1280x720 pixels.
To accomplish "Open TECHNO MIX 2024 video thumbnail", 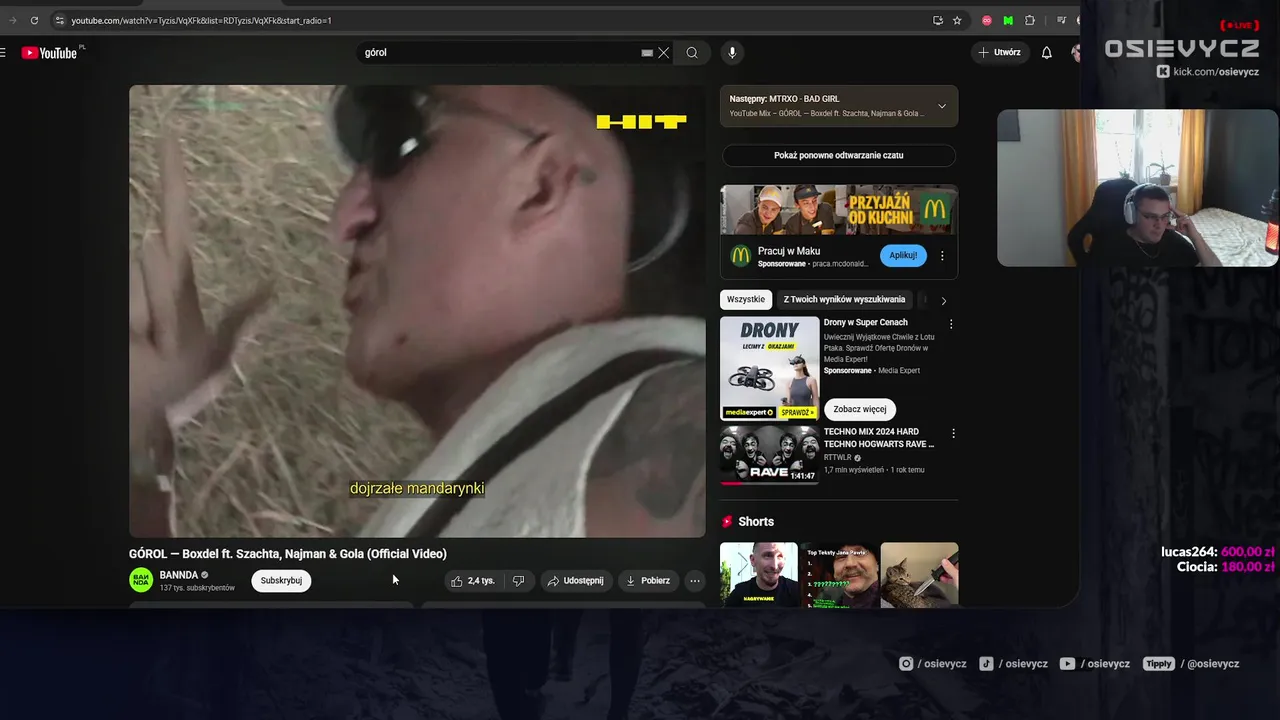I will (x=769, y=455).
